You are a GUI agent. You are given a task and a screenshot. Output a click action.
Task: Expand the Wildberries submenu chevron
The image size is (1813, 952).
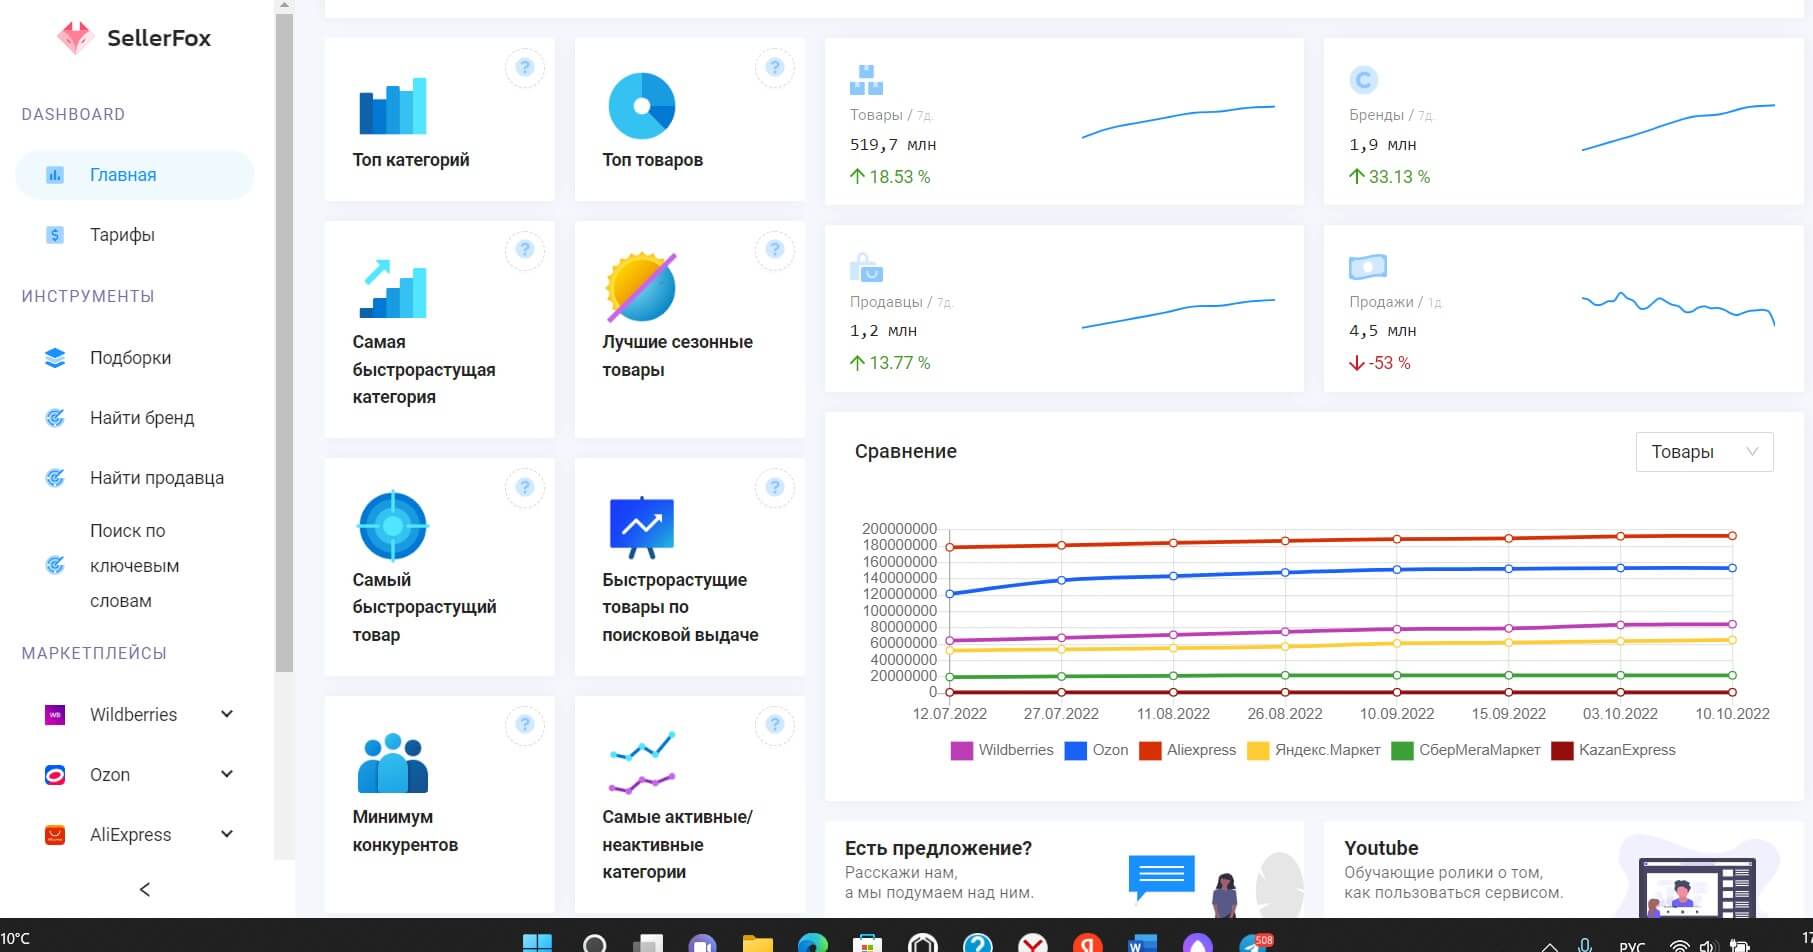227,714
